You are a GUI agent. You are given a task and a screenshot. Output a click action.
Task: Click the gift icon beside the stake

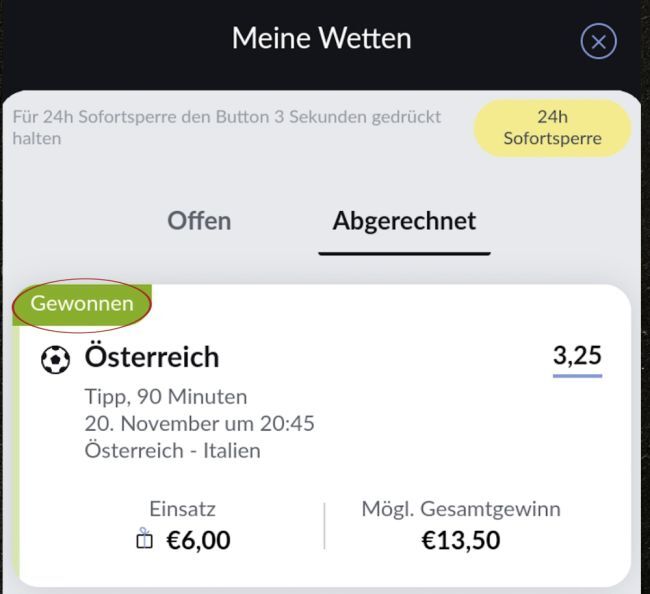(x=145, y=541)
